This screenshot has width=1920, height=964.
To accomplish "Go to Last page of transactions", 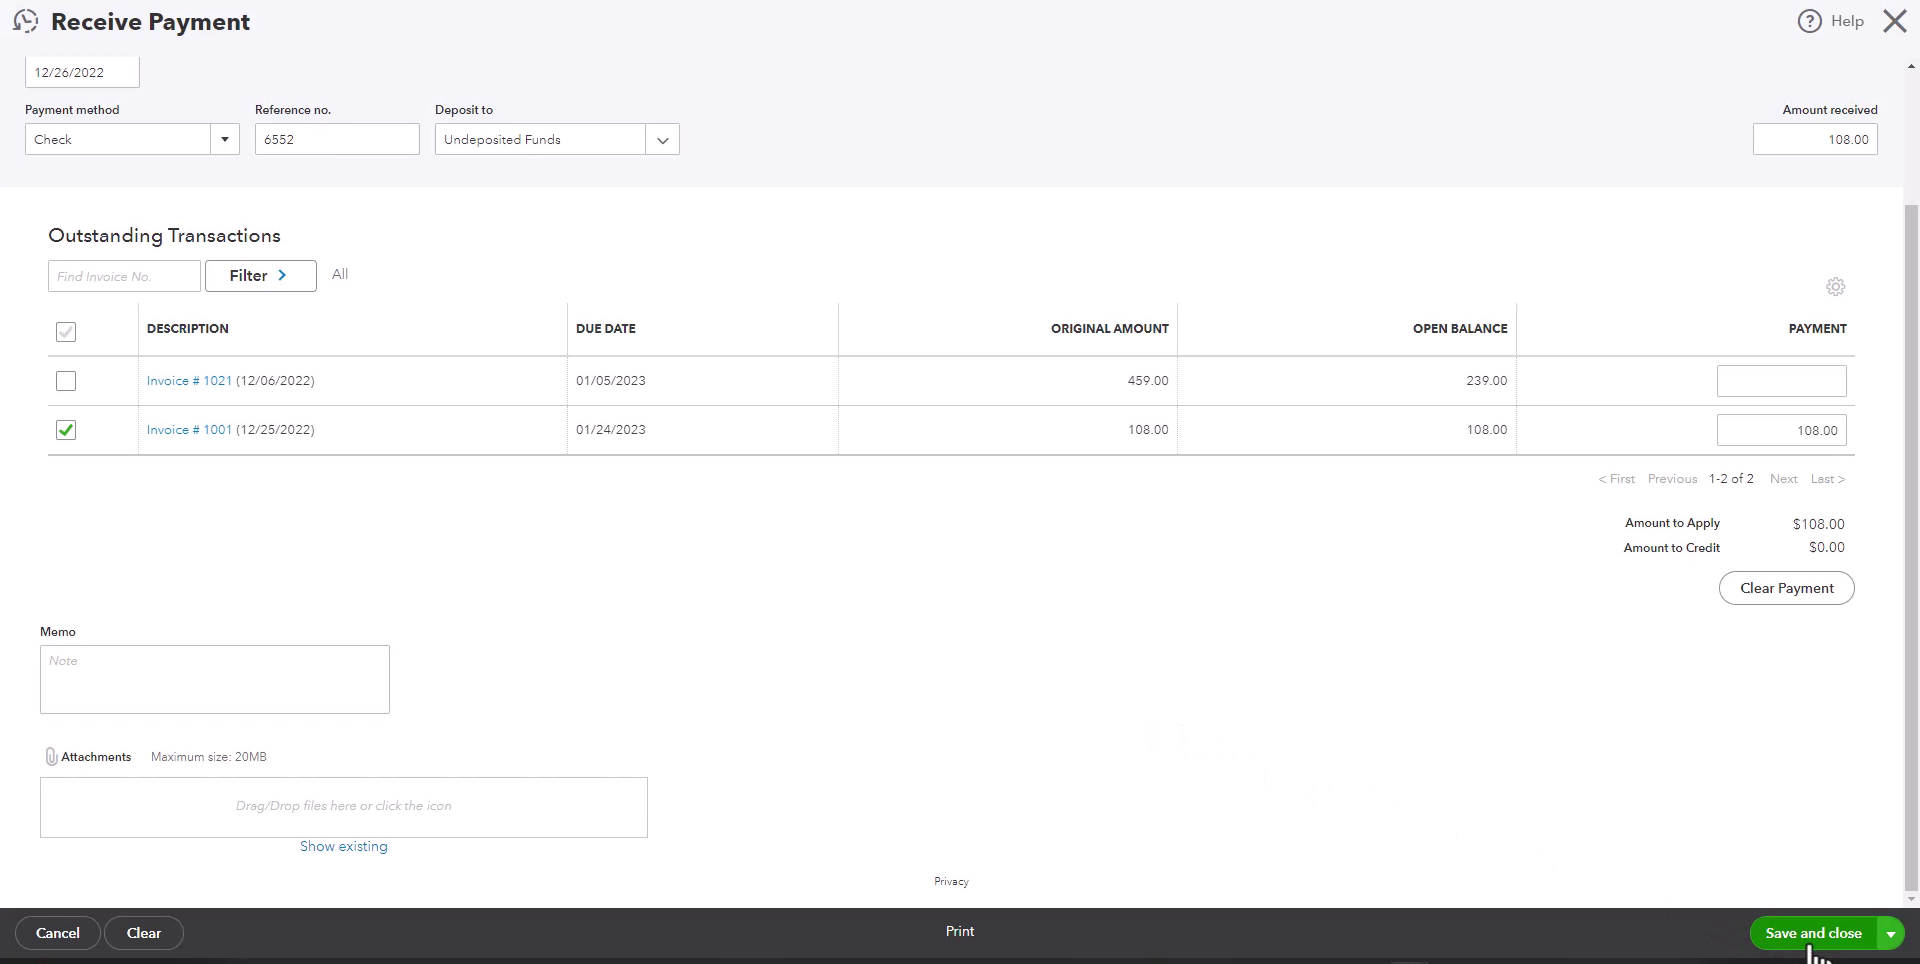I will click(1827, 479).
